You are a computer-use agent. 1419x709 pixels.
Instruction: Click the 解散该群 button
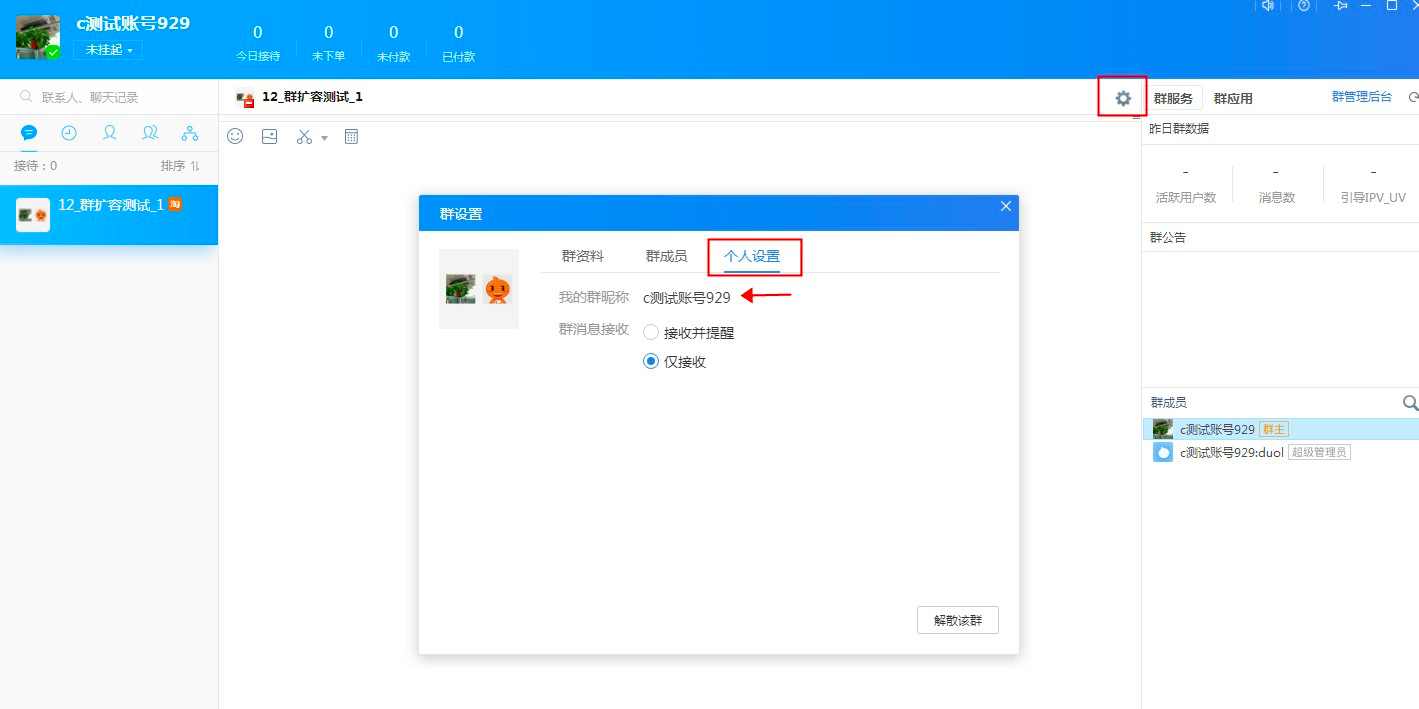point(956,620)
